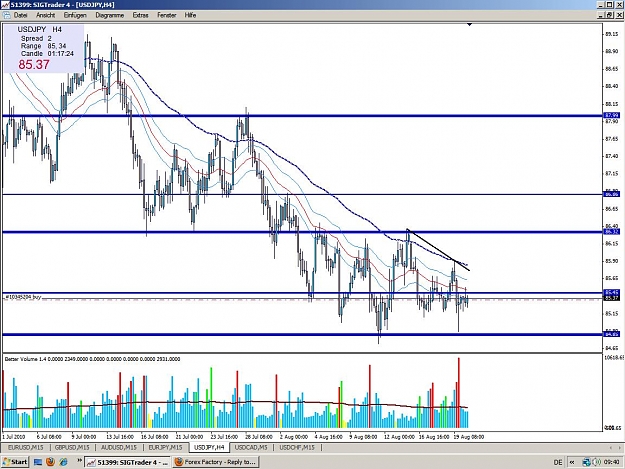625x469 pixels.
Task: Click the Spread 2 info line
Action: (x=36, y=38)
